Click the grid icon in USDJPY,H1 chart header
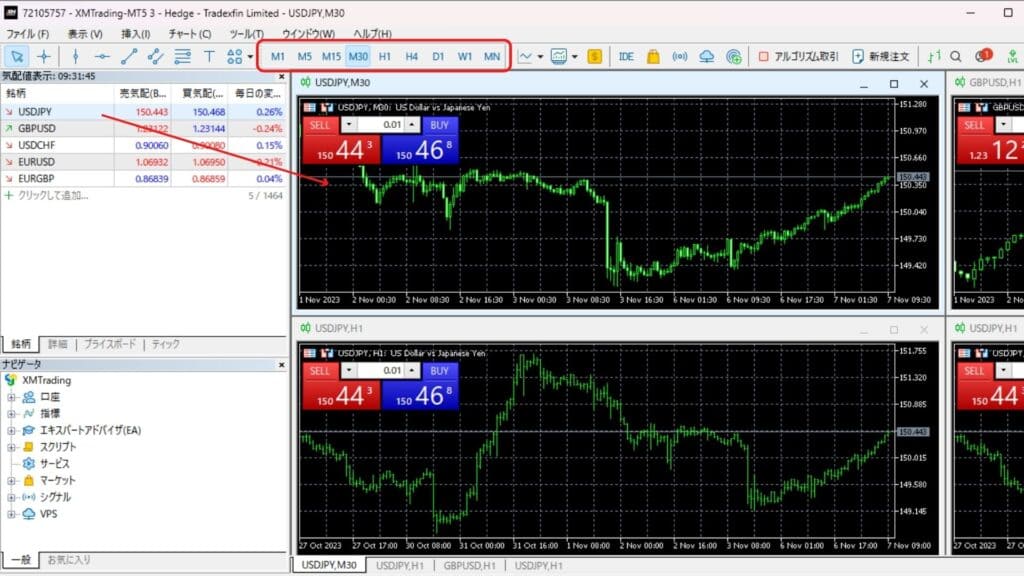 [310, 353]
